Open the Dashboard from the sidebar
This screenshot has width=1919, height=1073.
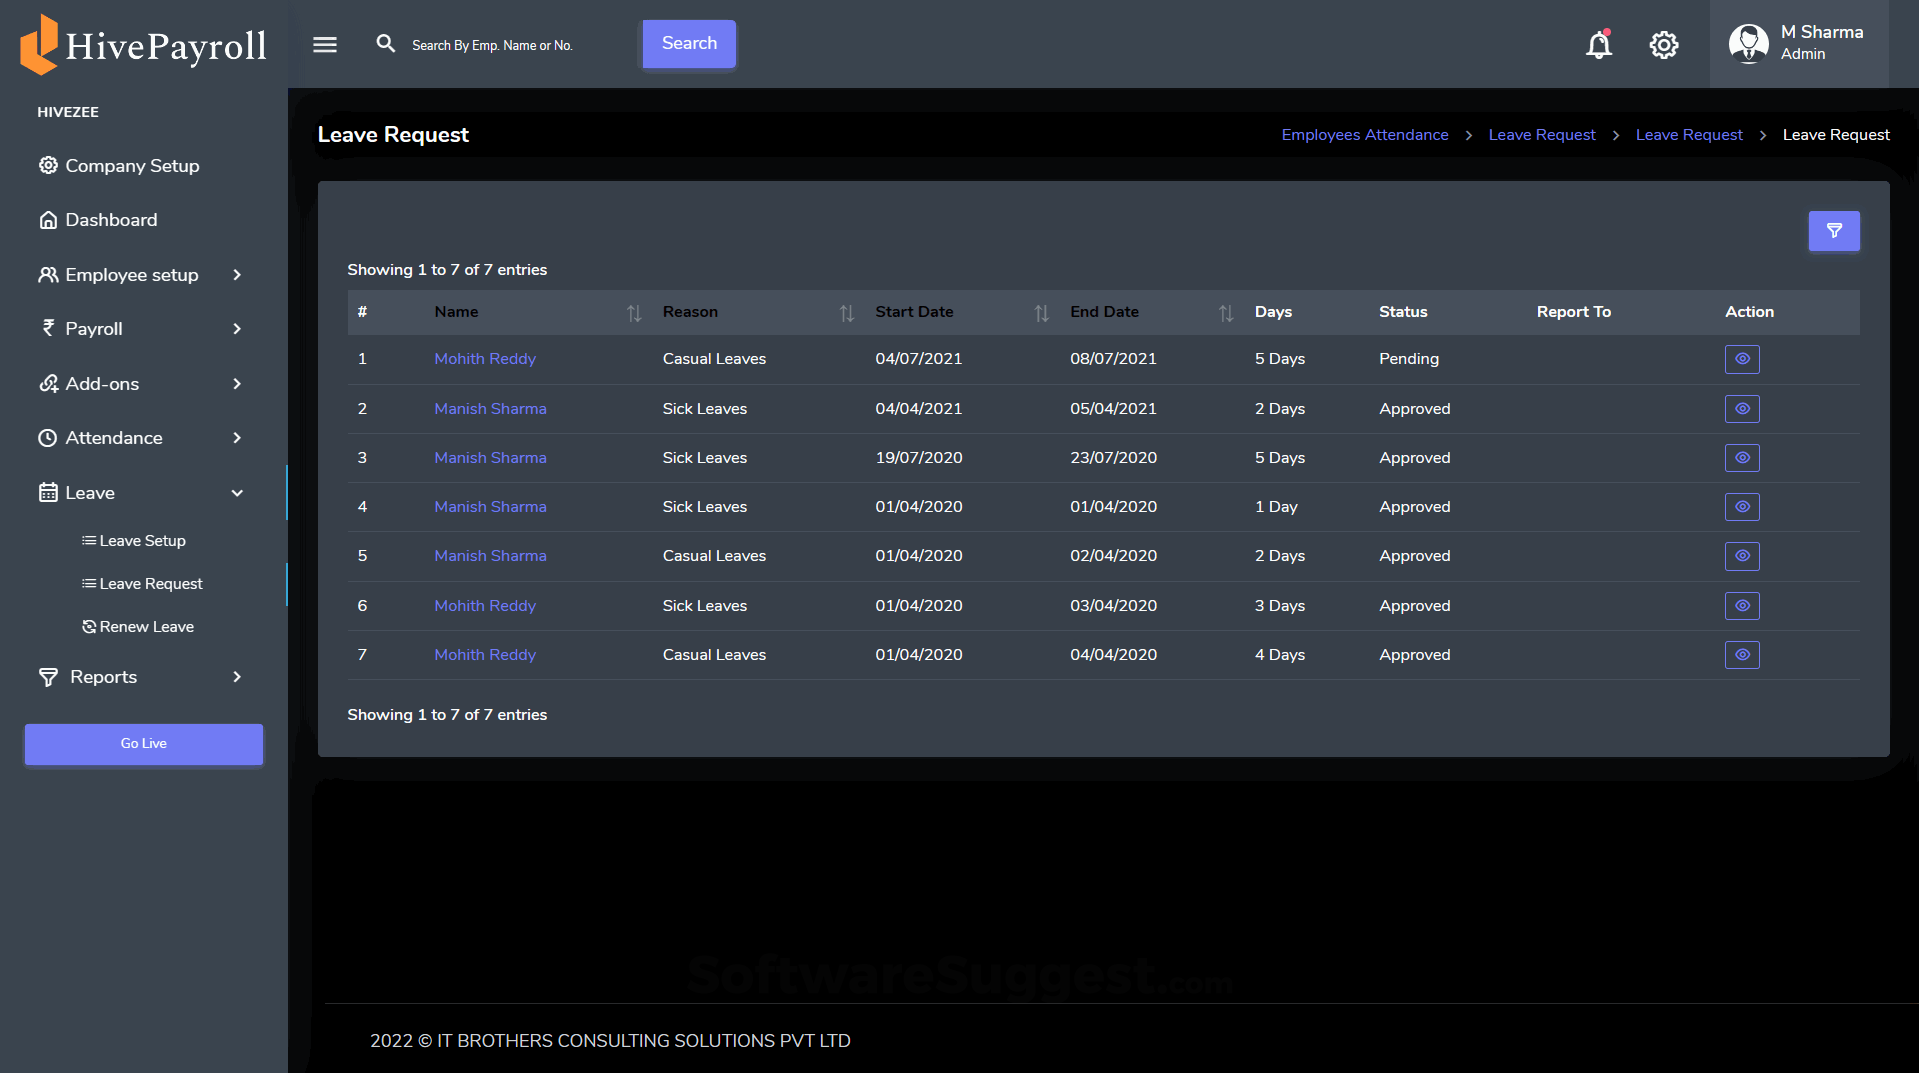(110, 220)
